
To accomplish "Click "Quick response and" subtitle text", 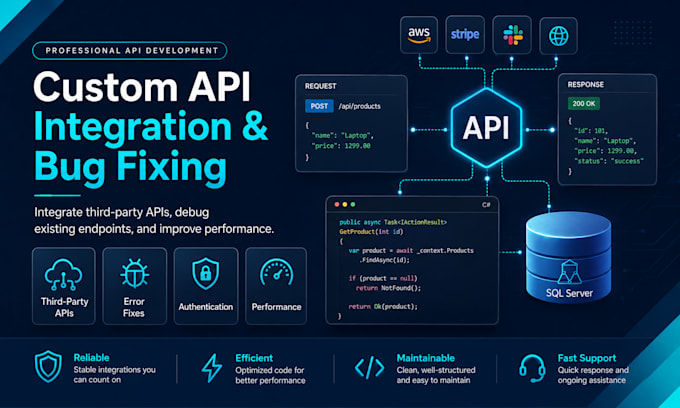I will coord(593,370).
